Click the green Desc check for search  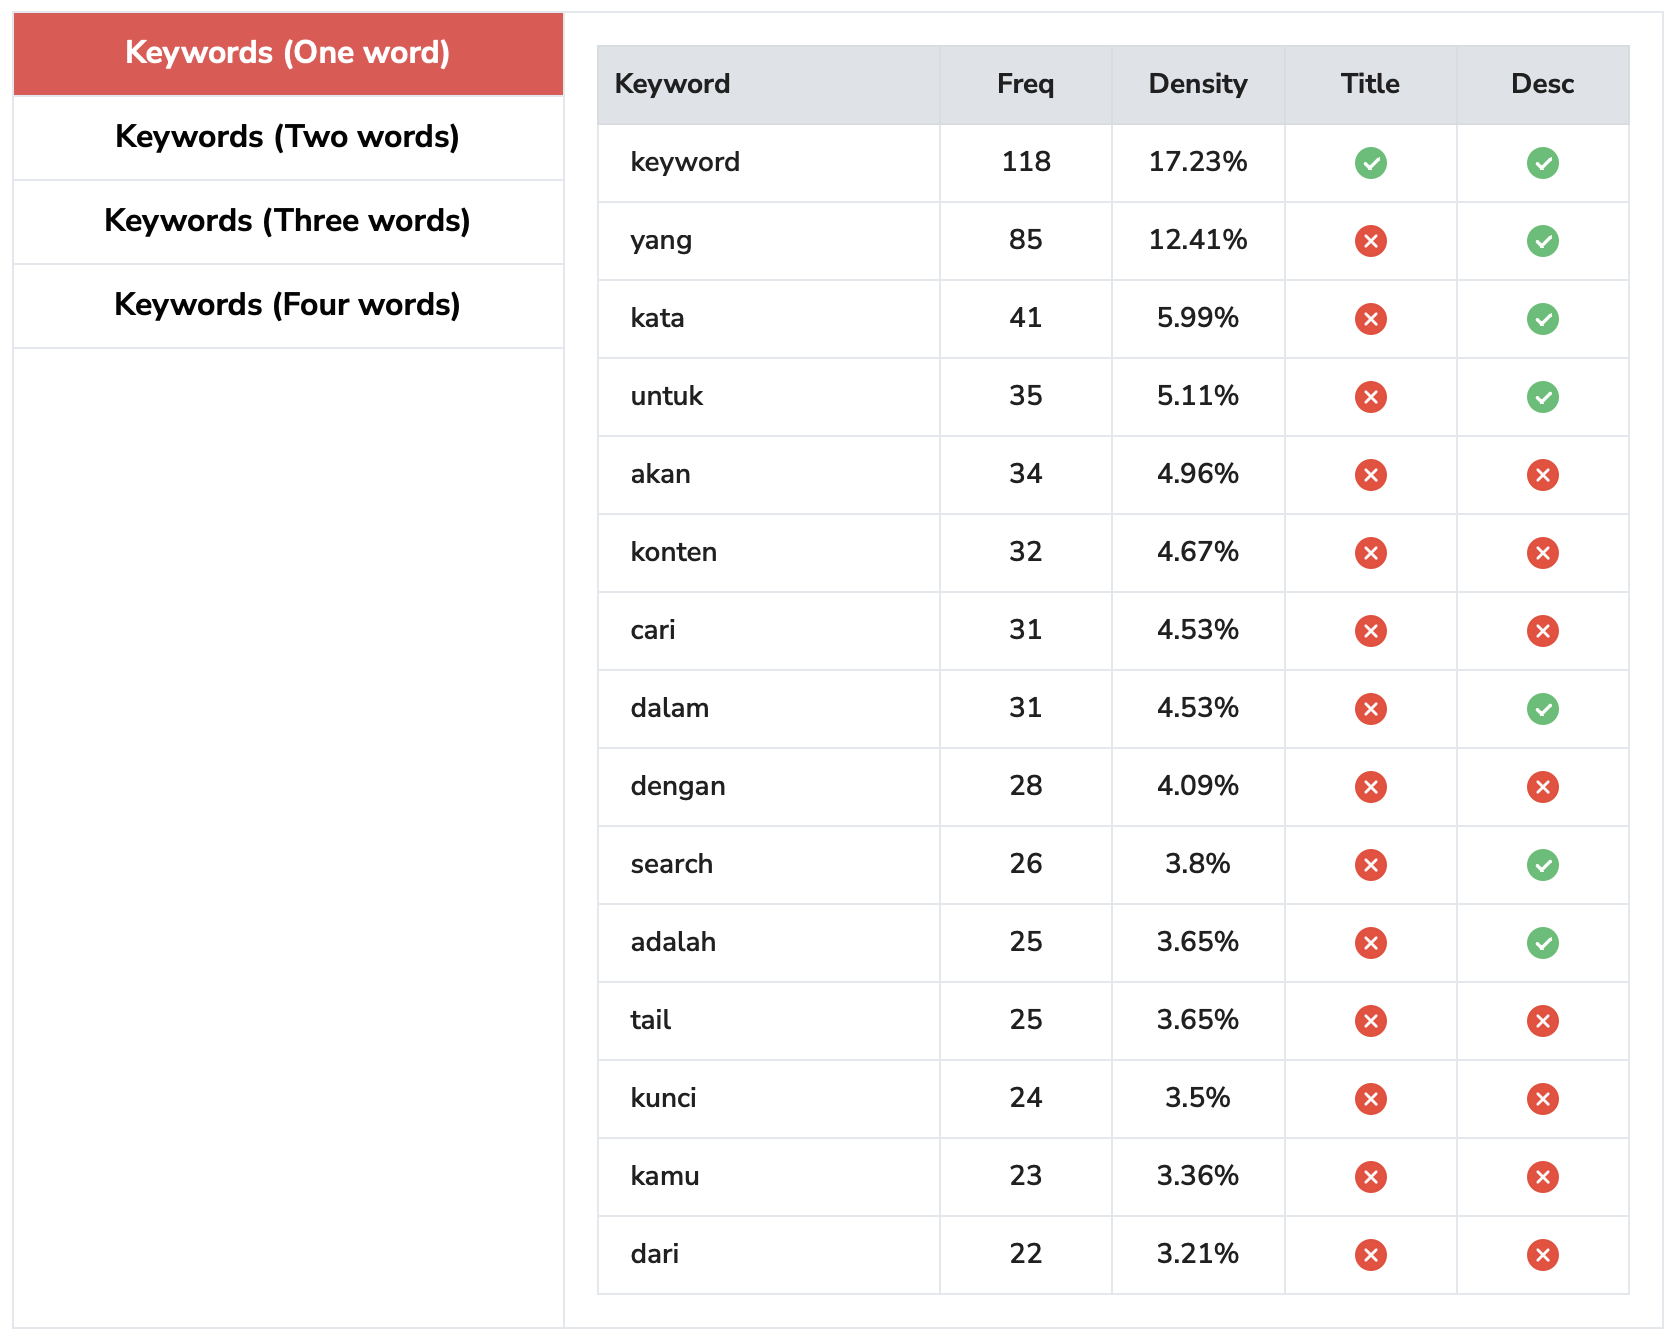tap(1543, 865)
